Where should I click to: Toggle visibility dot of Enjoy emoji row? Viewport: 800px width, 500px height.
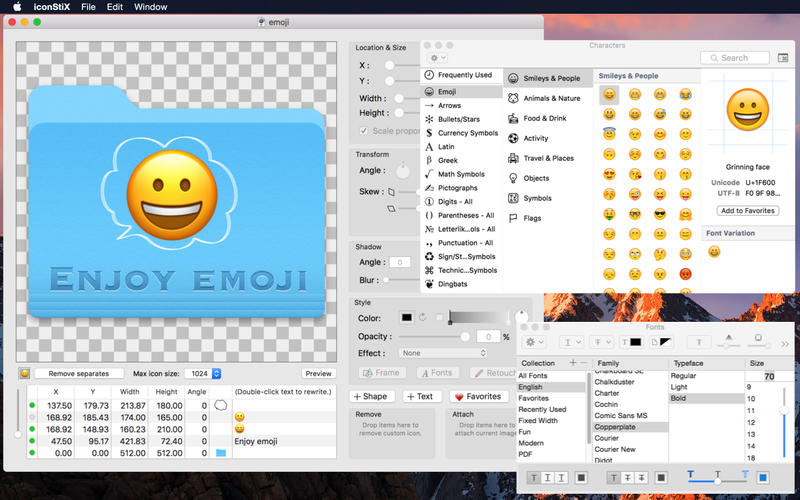31,440
